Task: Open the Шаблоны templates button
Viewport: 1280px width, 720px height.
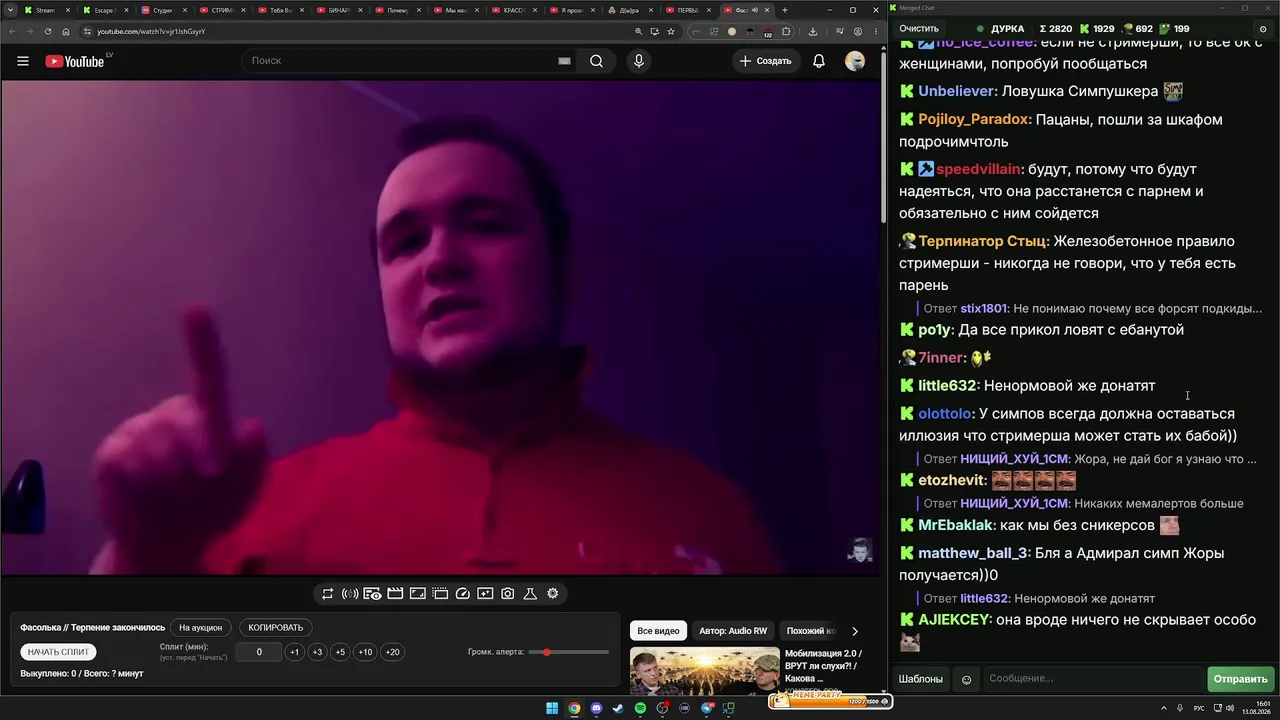Action: click(x=920, y=679)
